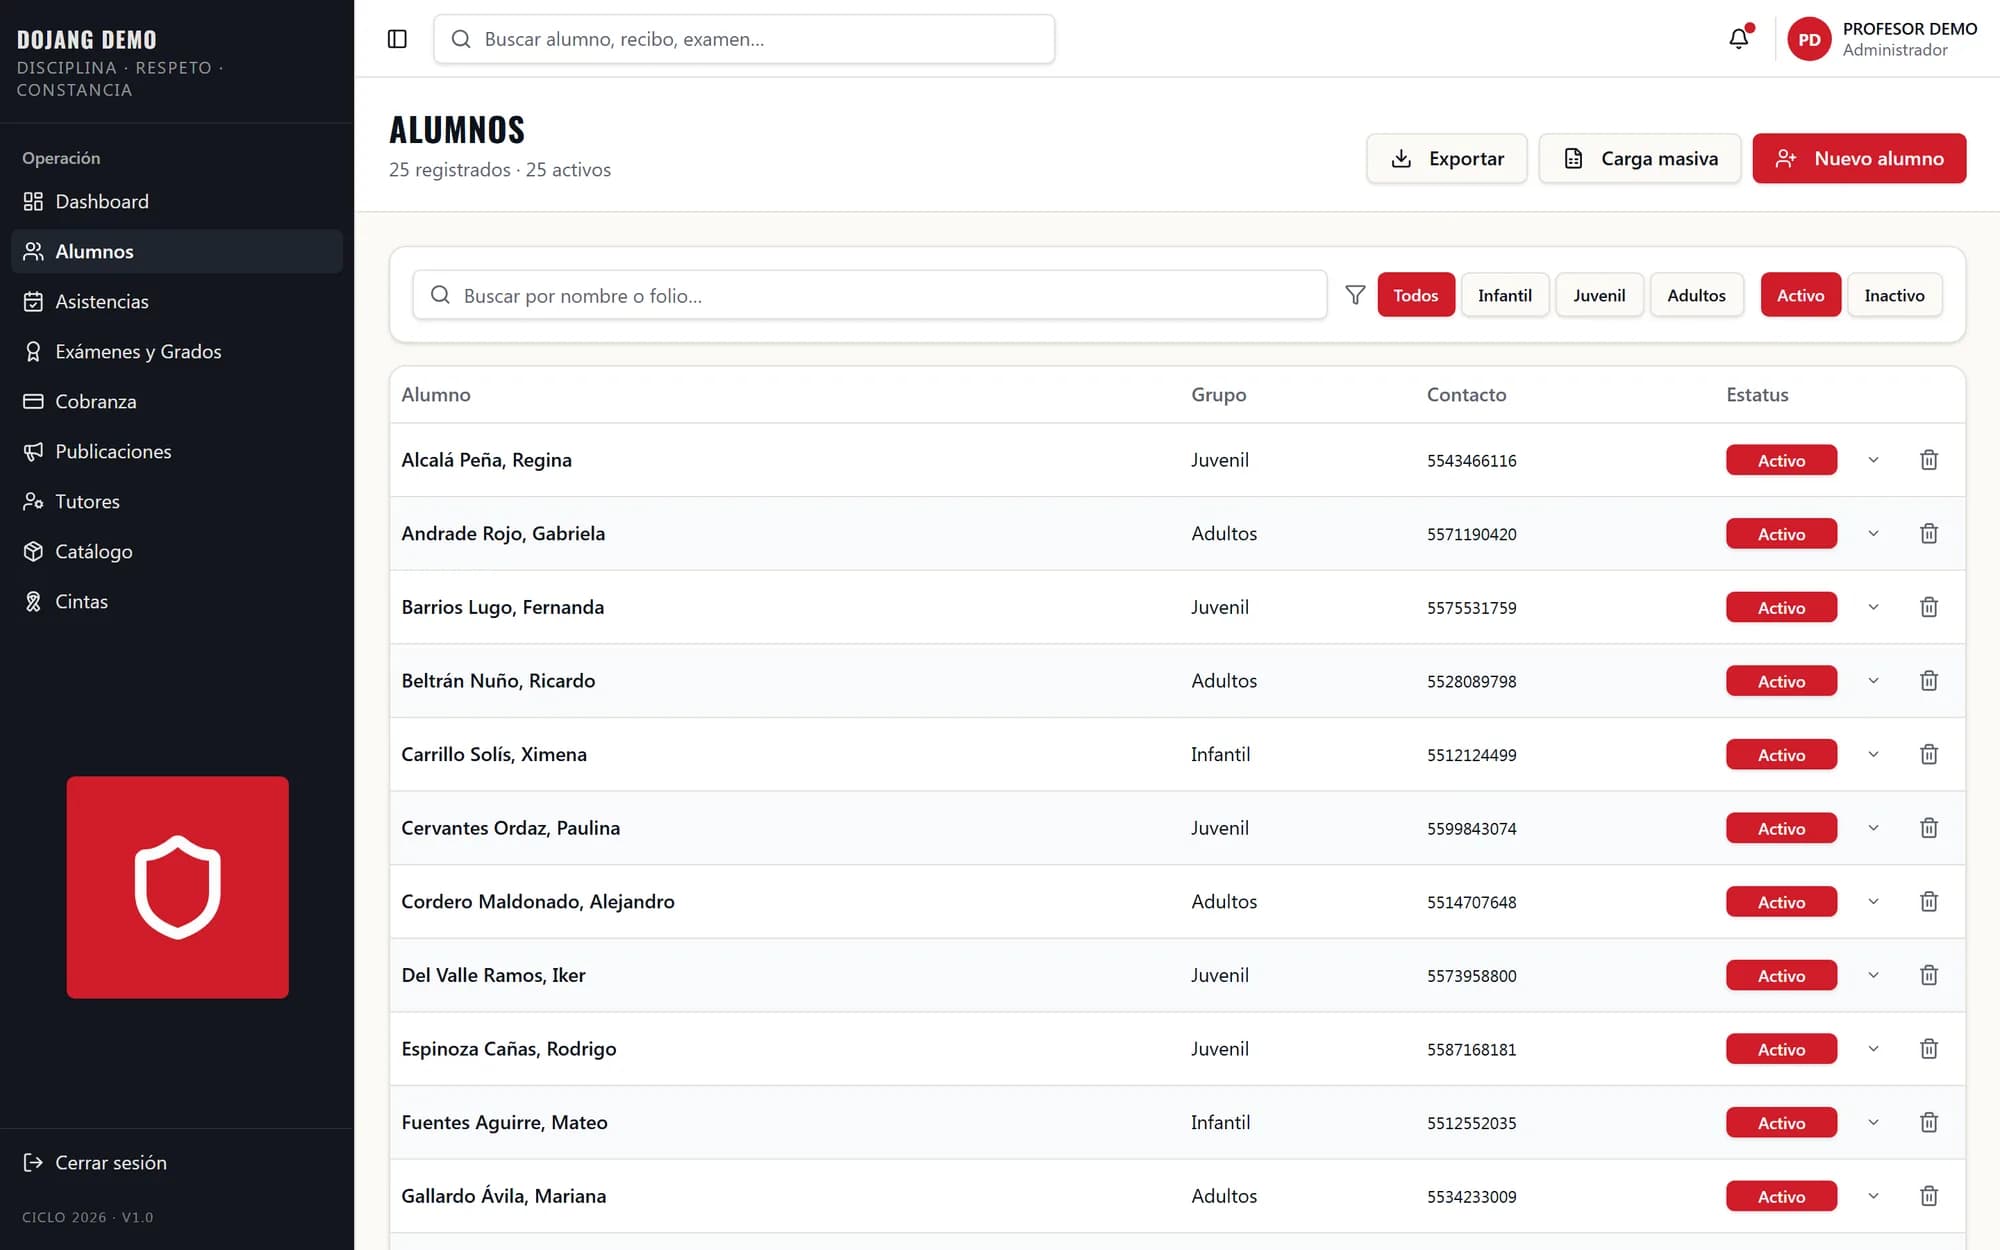This screenshot has width=2000, height=1250.
Task: Navigate to Cobranza
Action: click(x=177, y=401)
